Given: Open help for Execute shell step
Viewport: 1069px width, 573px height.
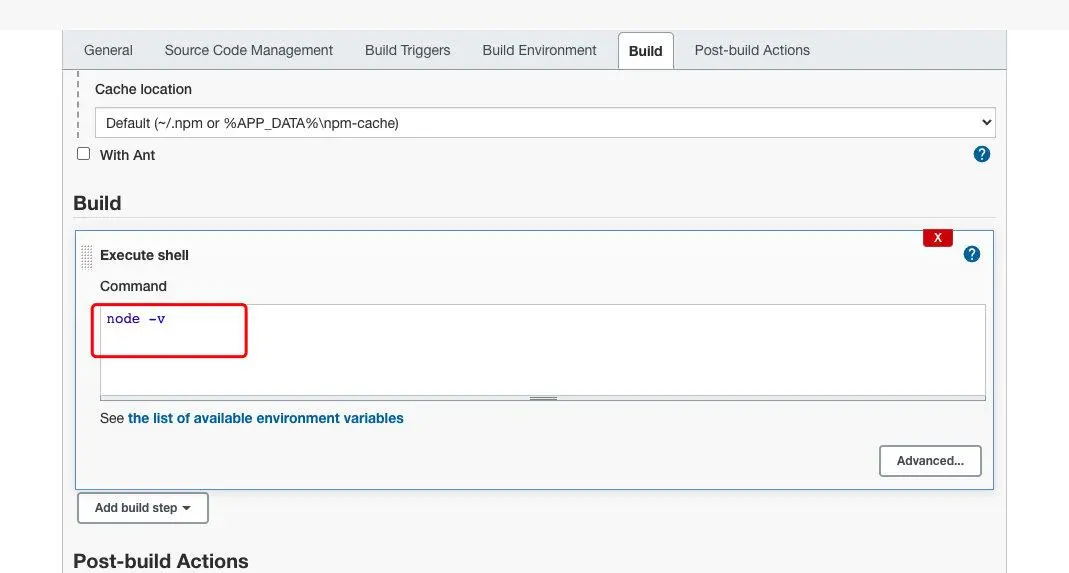Looking at the screenshot, I should pyautogui.click(x=972, y=254).
